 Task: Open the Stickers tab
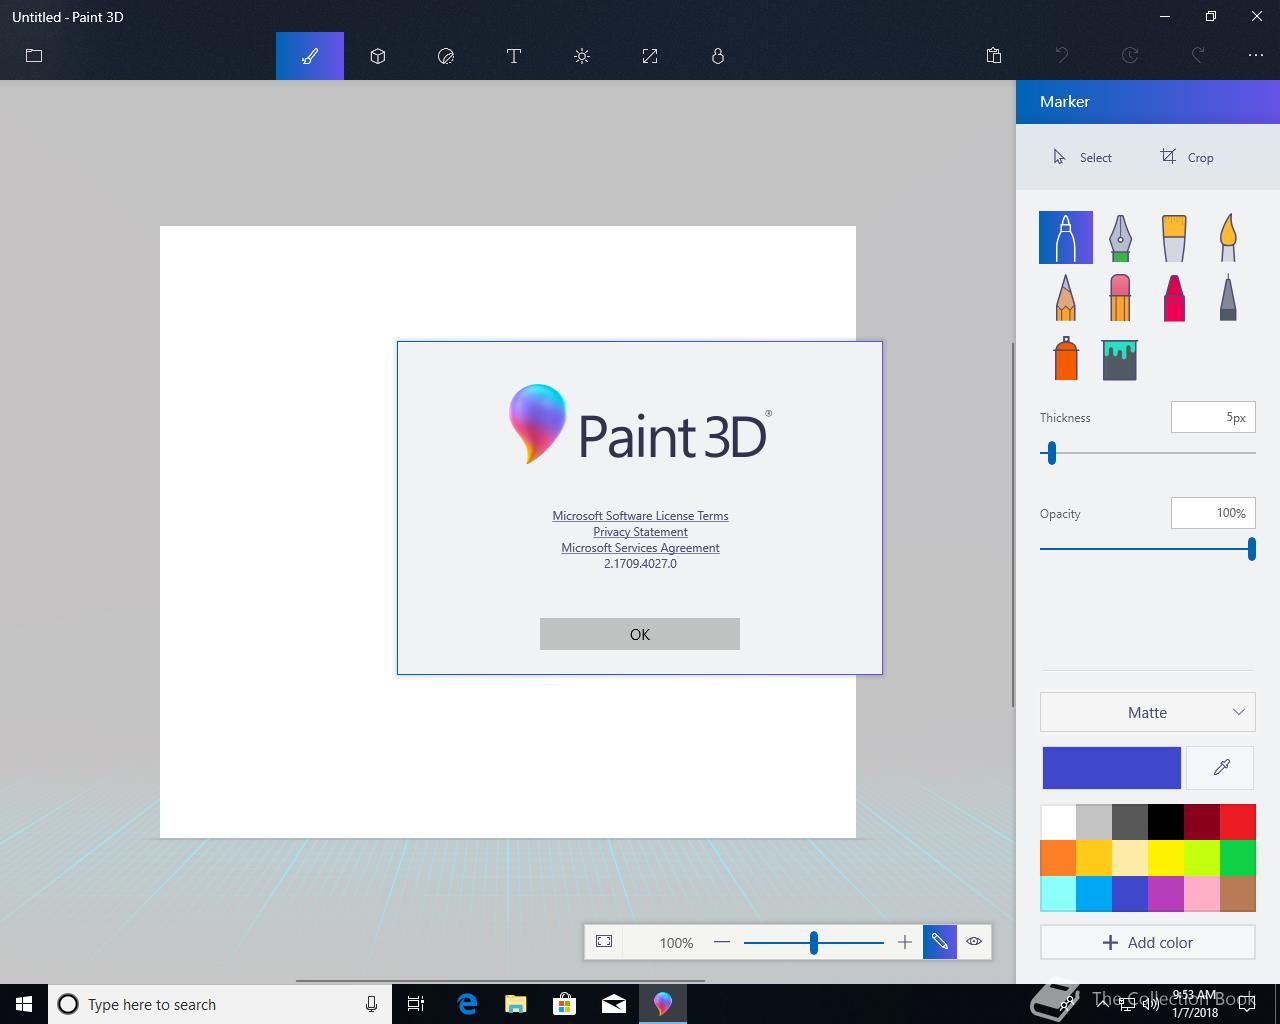[x=446, y=56]
